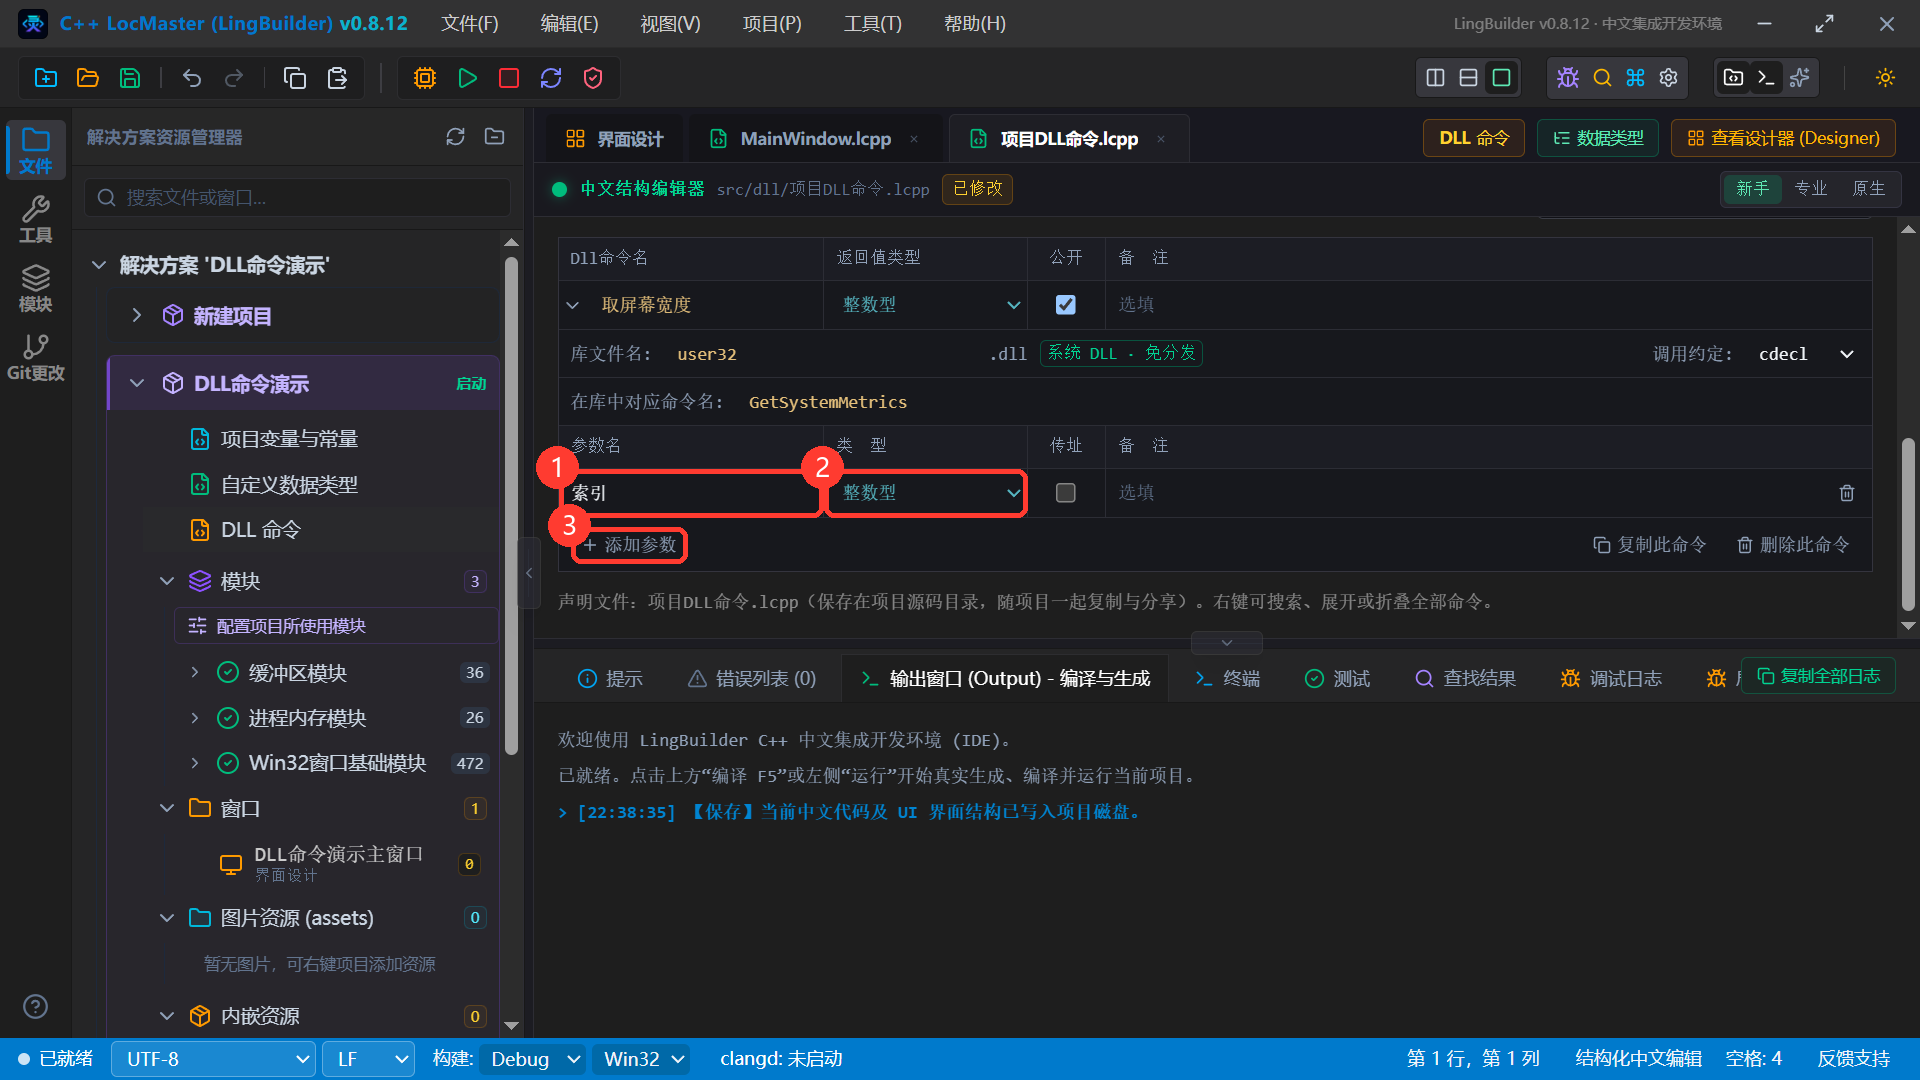
Task: Open the Debug build configuration dropdown
Action: 532,1059
